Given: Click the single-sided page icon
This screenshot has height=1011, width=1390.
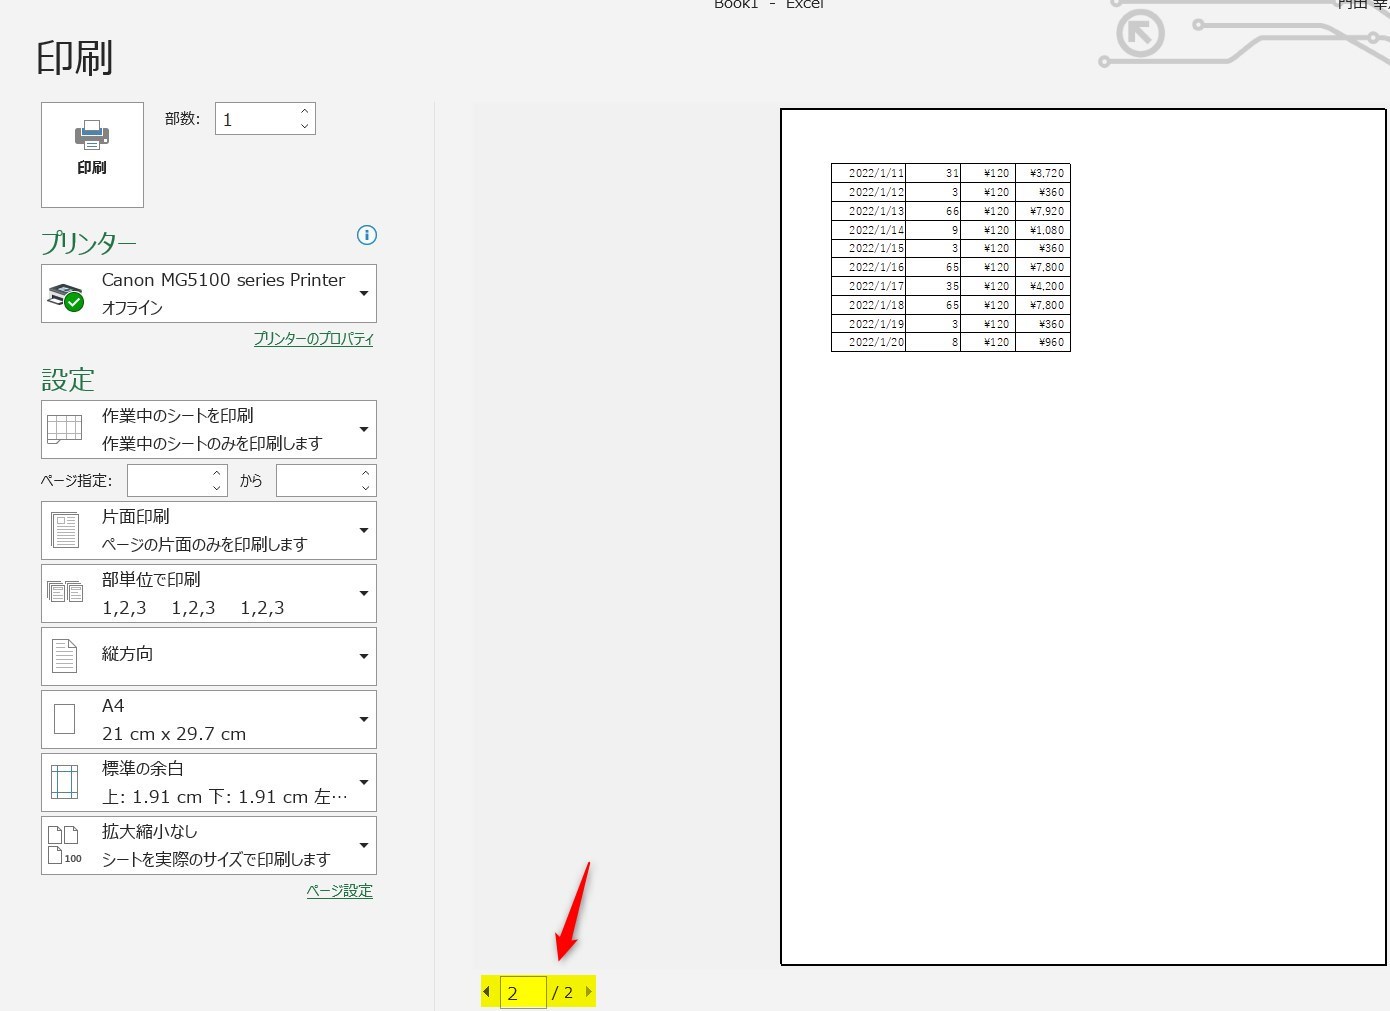Looking at the screenshot, I should (65, 530).
